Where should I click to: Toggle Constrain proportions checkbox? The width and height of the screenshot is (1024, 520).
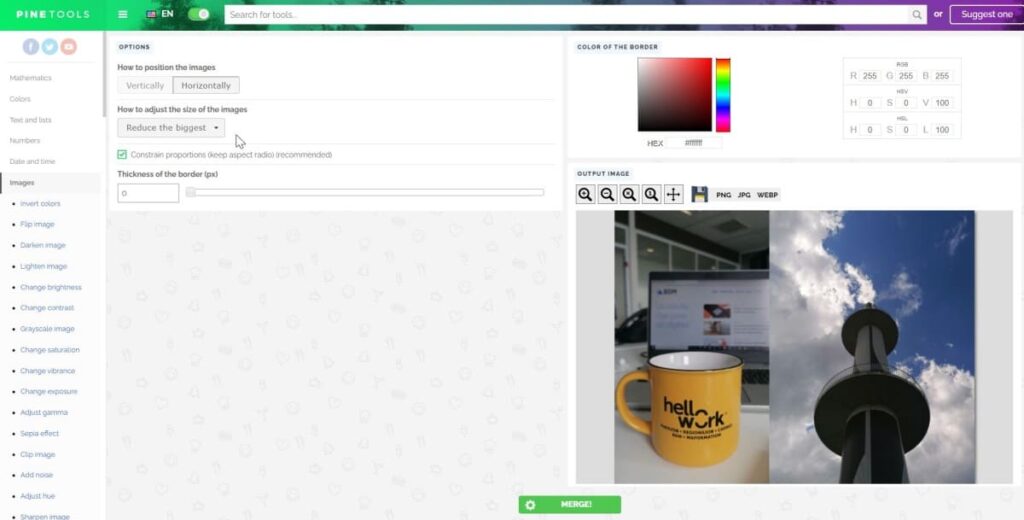pyautogui.click(x=122, y=155)
